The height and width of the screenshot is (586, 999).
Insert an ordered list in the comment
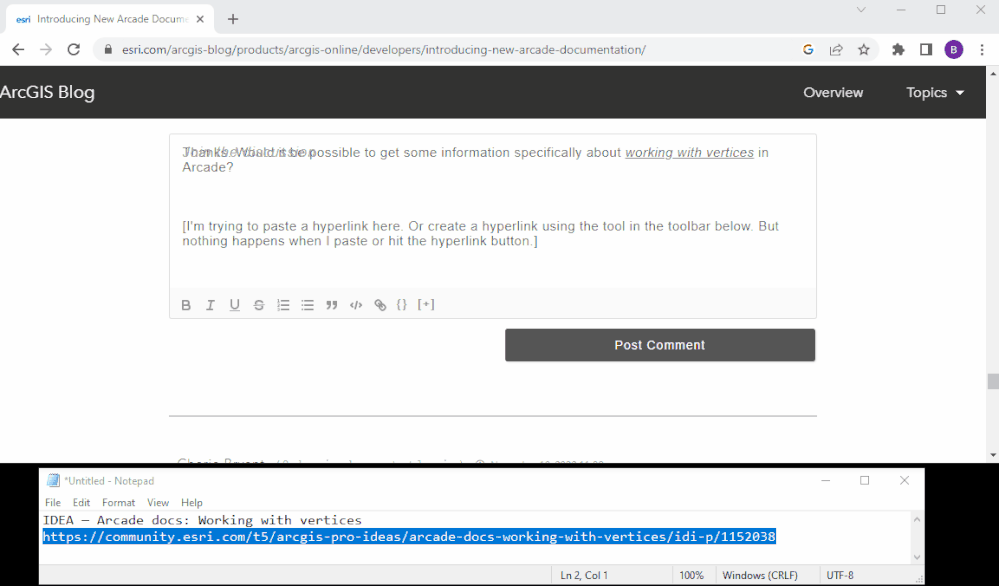(283, 305)
